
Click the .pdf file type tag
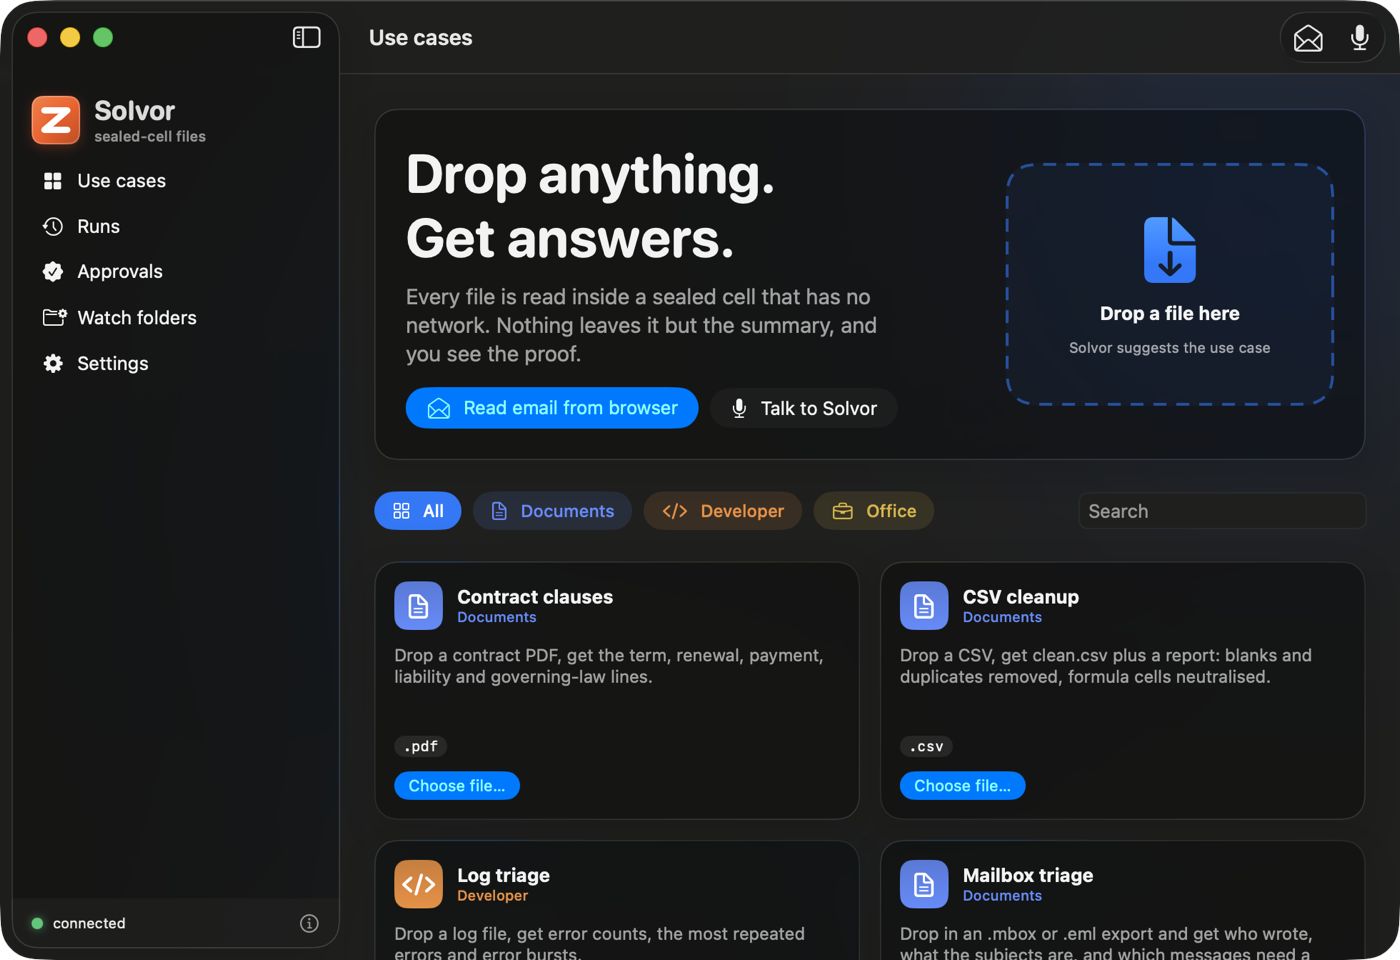[421, 746]
